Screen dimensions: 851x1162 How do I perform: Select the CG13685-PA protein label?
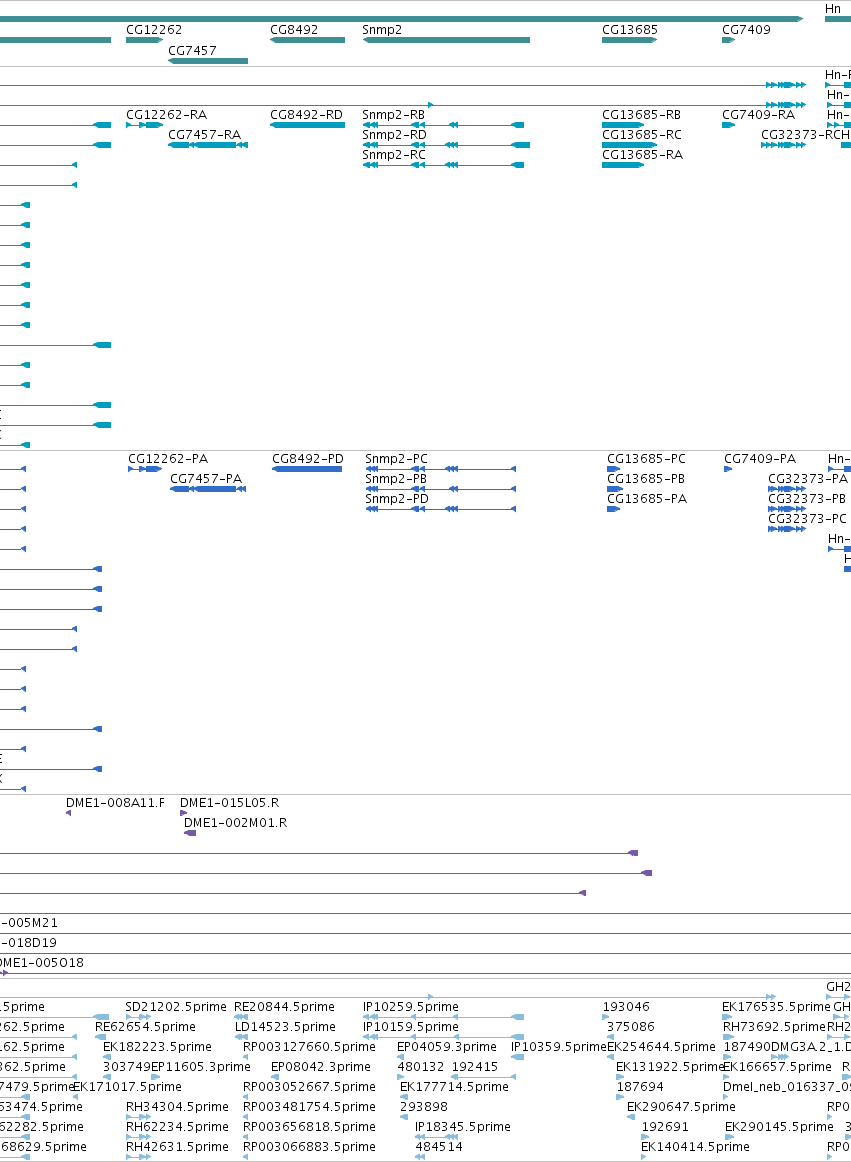click(x=647, y=499)
